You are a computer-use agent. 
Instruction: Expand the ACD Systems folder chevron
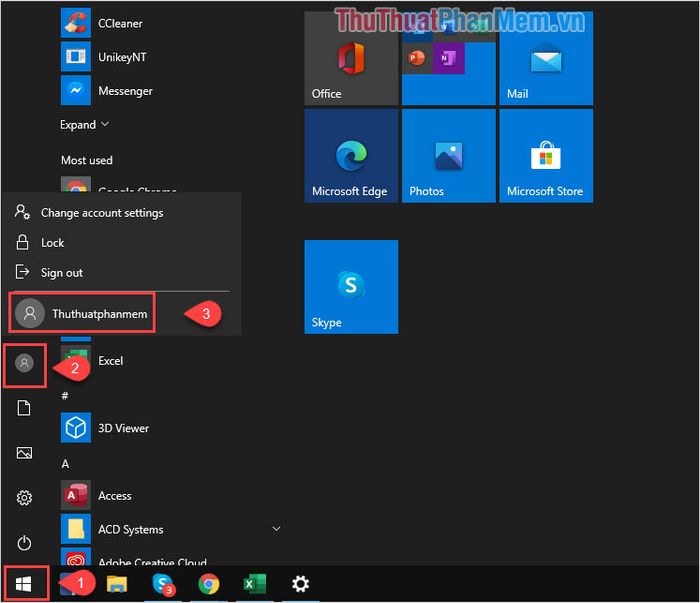point(276,529)
